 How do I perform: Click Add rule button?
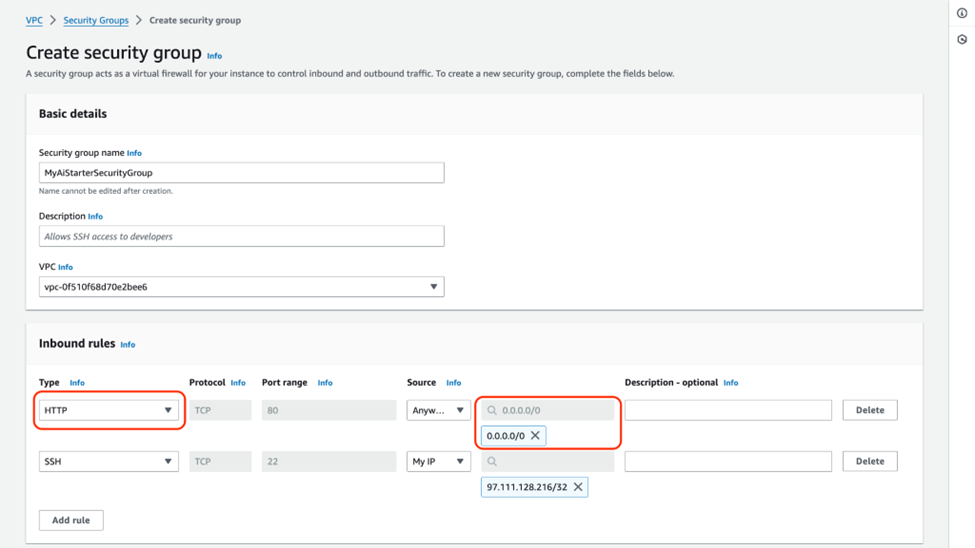click(71, 520)
